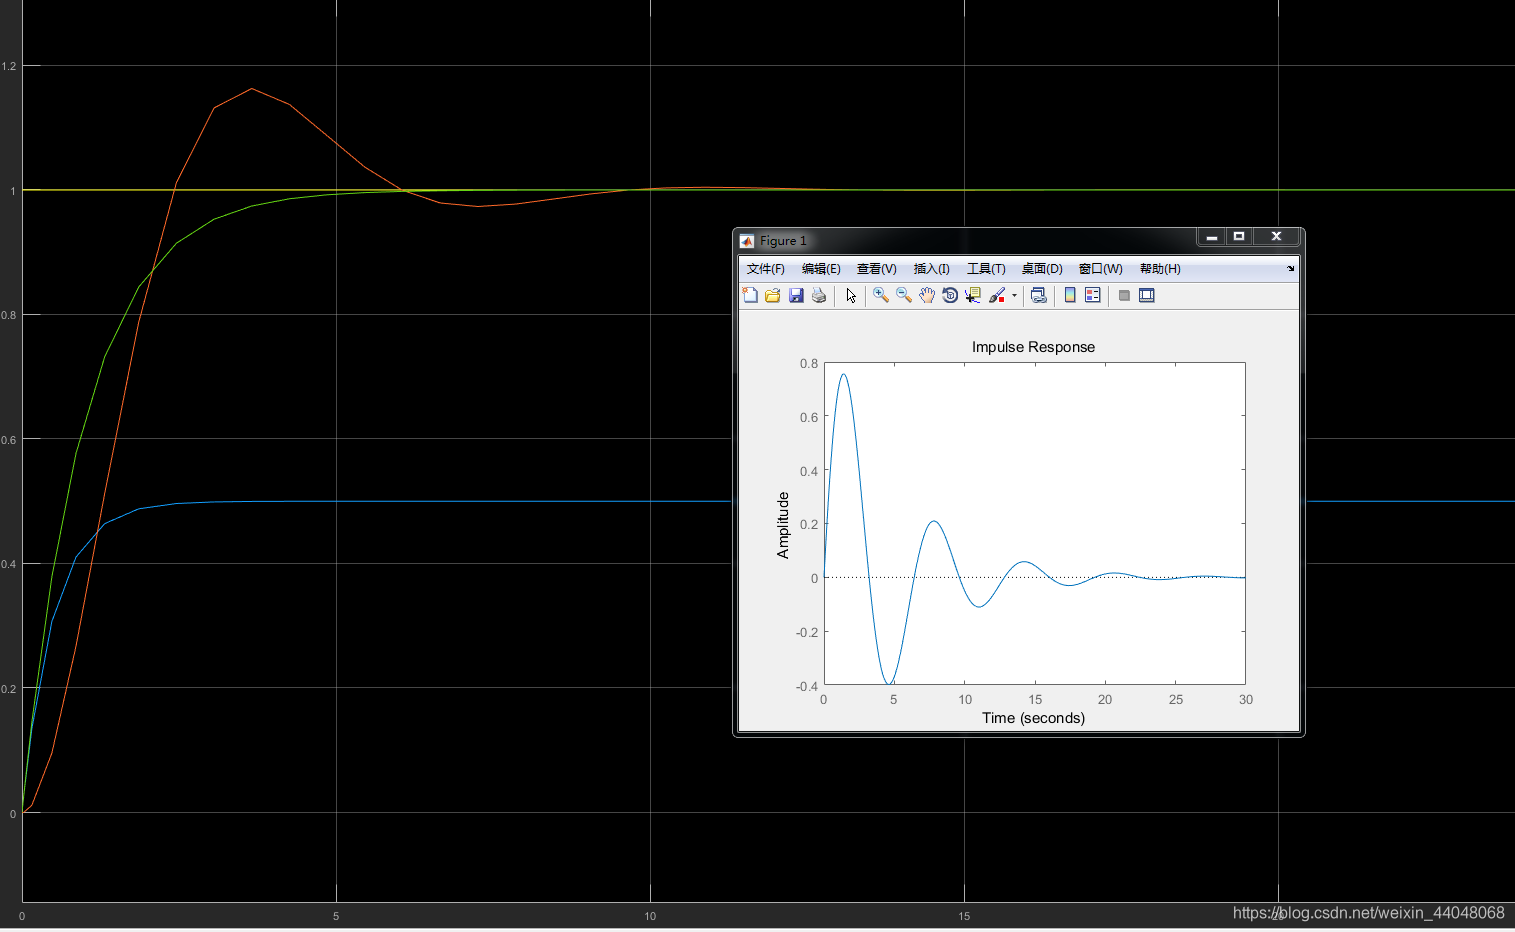1515x932 pixels.
Task: Click the Time (seconds) x-axis label
Action: (1033, 718)
